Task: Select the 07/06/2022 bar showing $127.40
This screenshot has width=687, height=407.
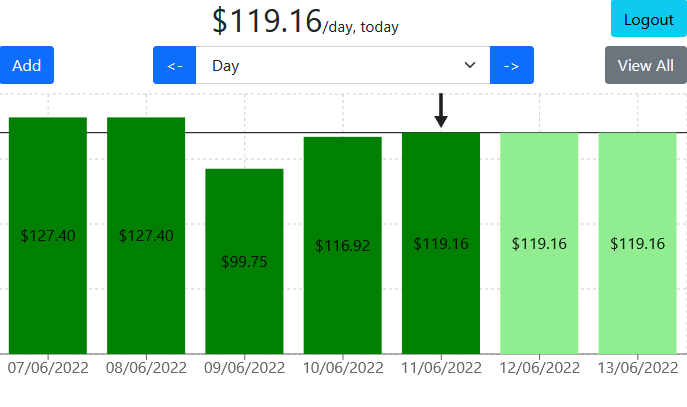Action: coord(48,235)
